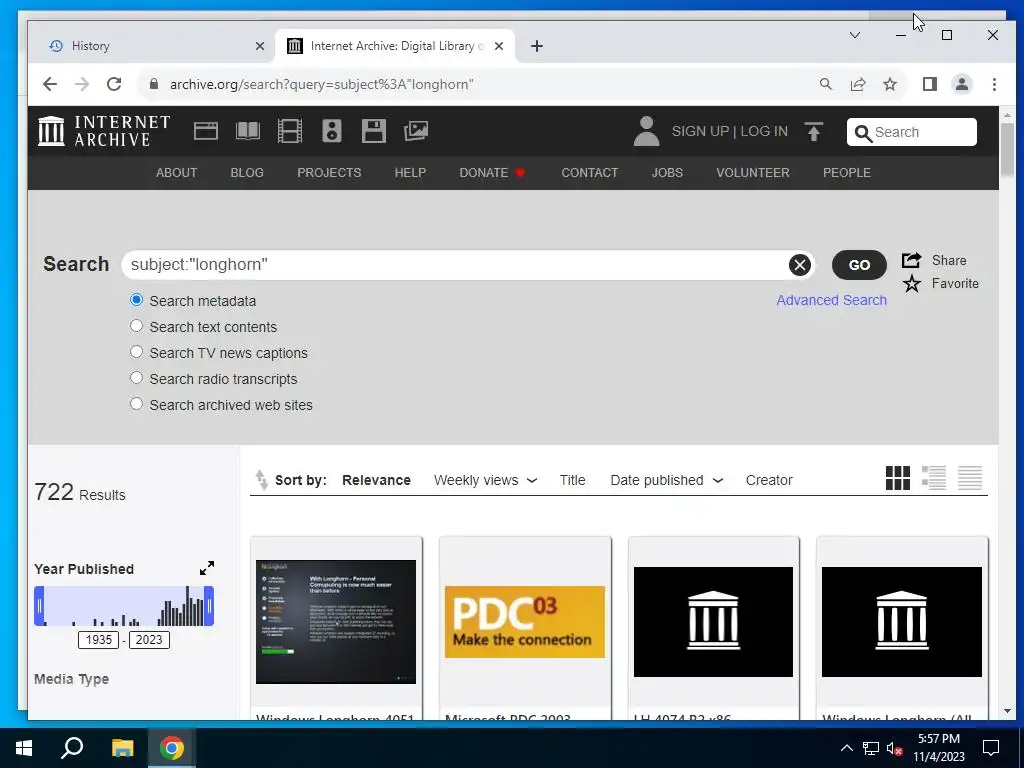Open the VOLUNTEER menu item
This screenshot has height=768, width=1024.
click(x=753, y=172)
